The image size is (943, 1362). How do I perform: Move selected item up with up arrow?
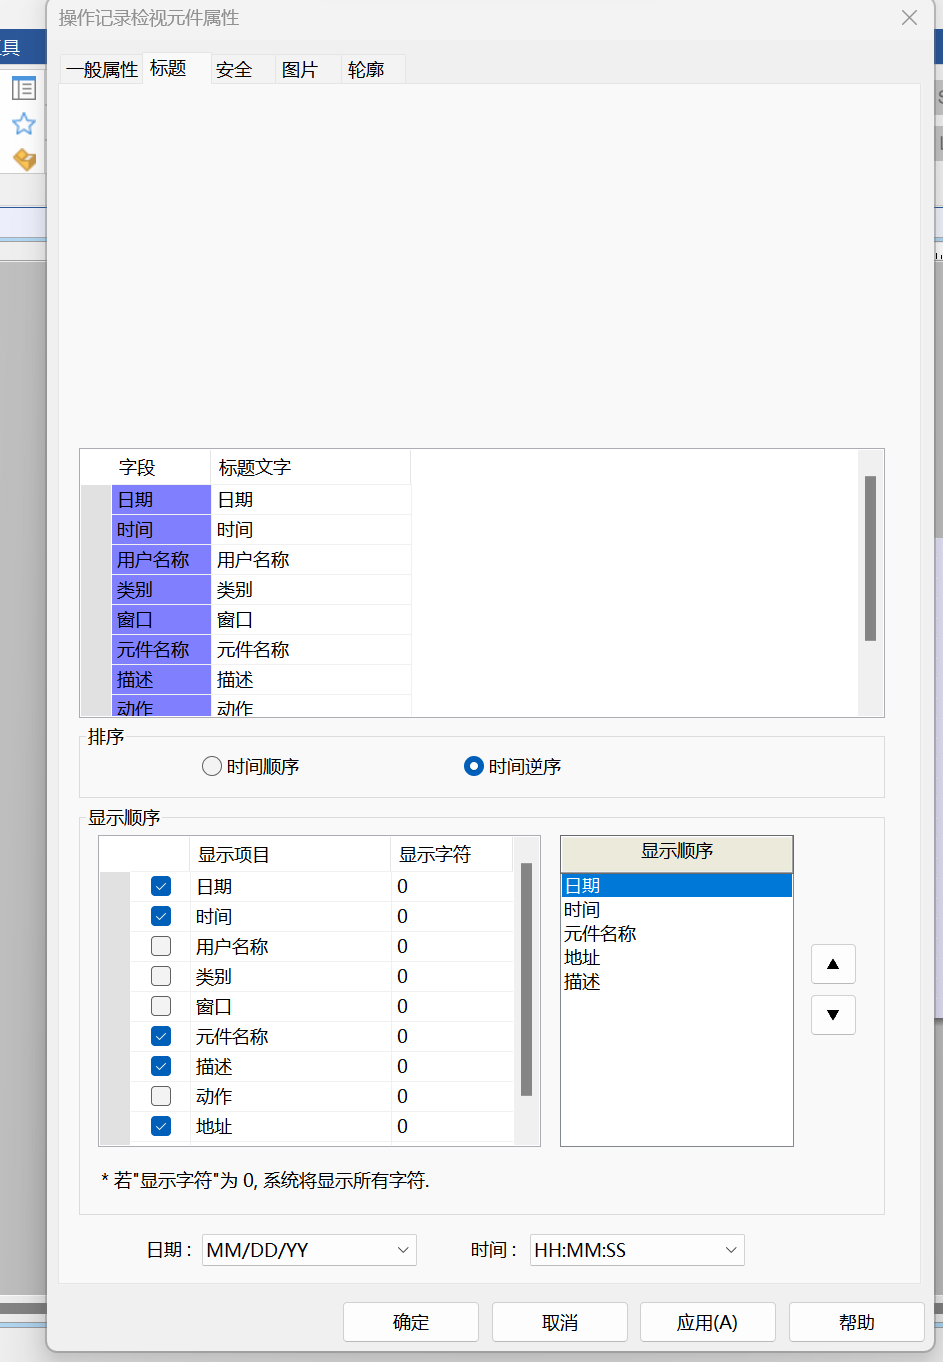833,964
